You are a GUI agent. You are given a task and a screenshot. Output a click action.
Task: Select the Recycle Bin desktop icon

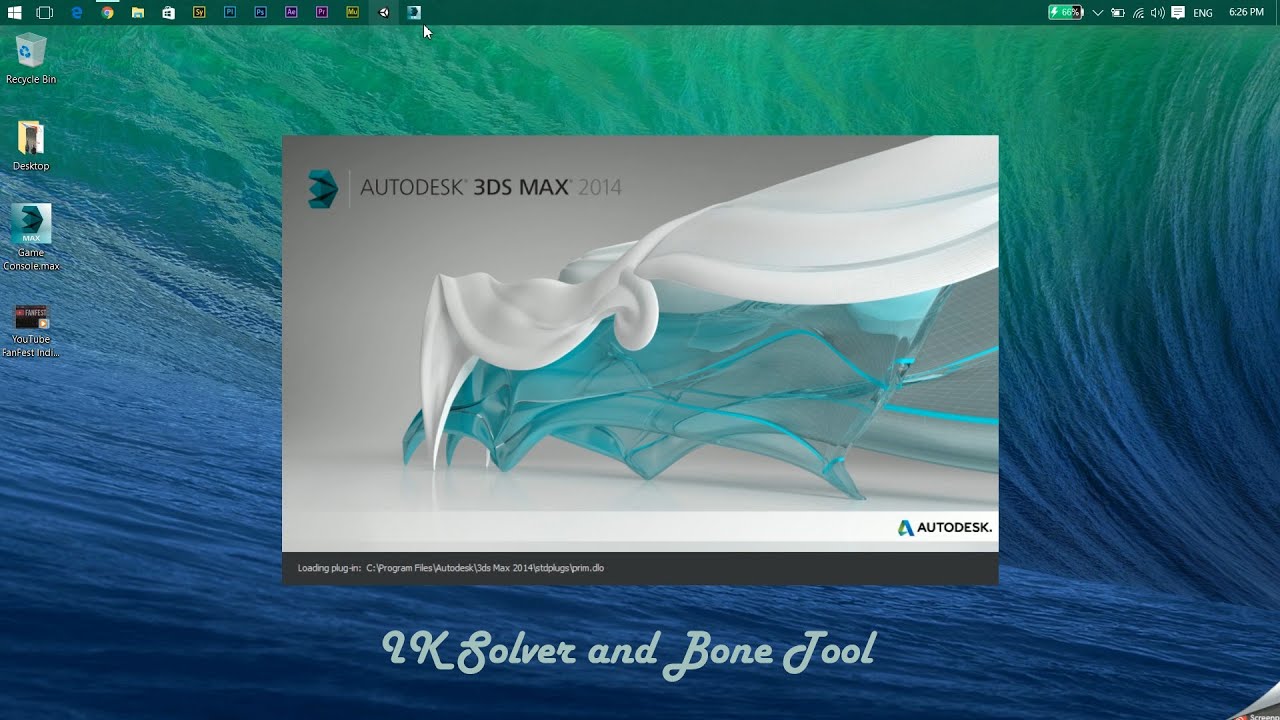pyautogui.click(x=31, y=59)
